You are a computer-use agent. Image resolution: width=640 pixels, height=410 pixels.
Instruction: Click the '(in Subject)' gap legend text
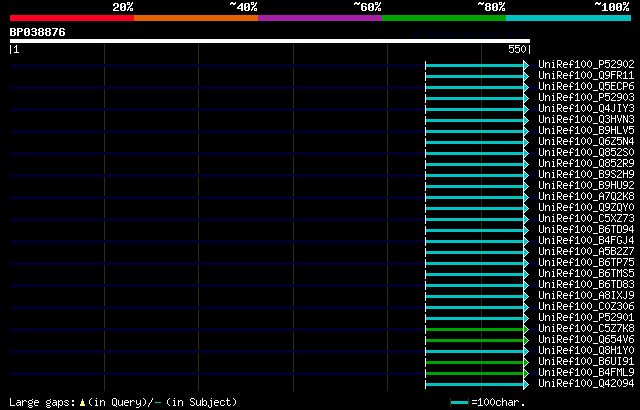click(202, 402)
